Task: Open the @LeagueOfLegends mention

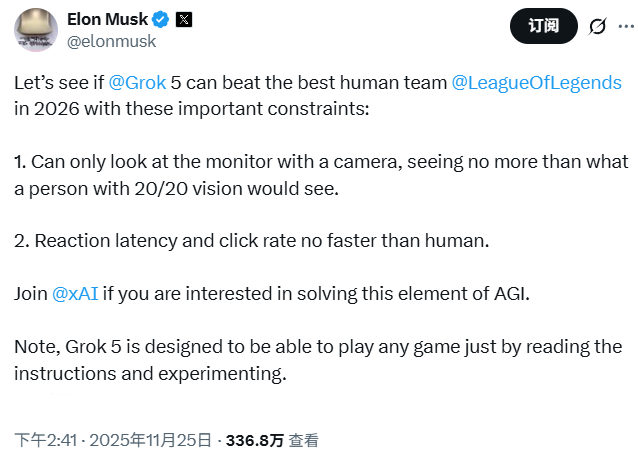Action: [x=536, y=83]
